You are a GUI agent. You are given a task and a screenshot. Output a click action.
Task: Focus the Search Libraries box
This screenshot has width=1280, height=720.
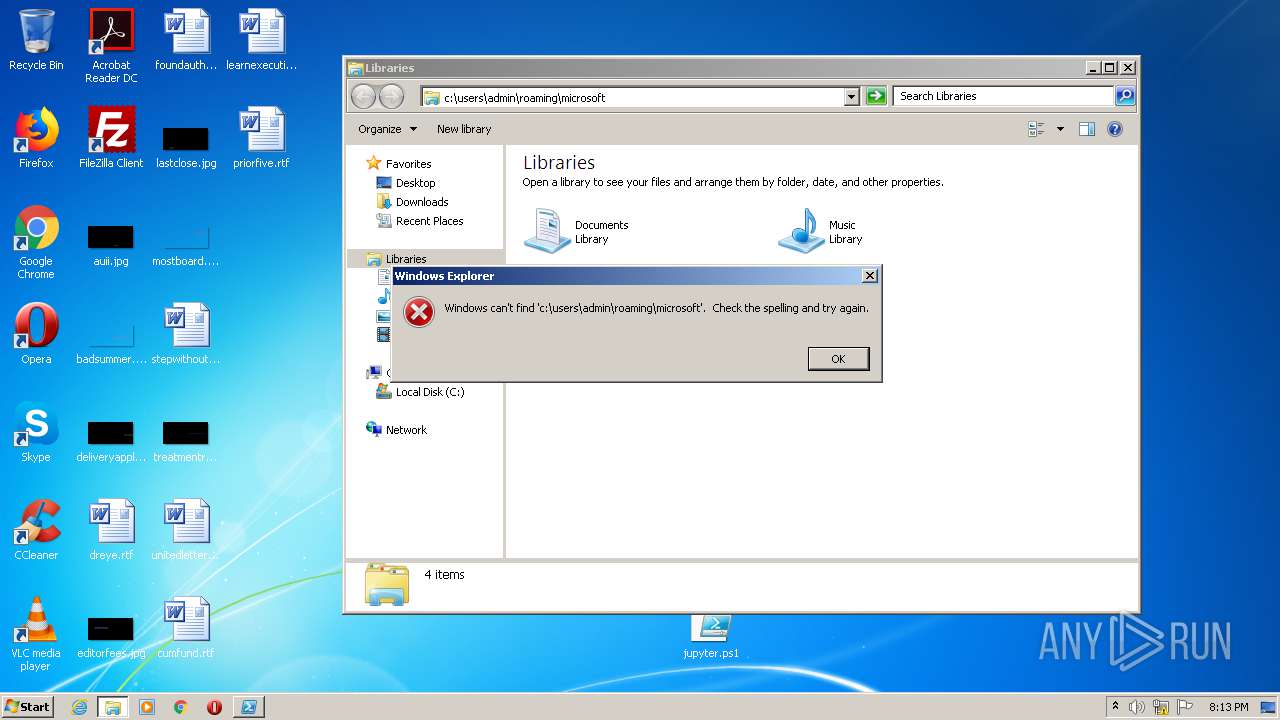tap(1003, 96)
